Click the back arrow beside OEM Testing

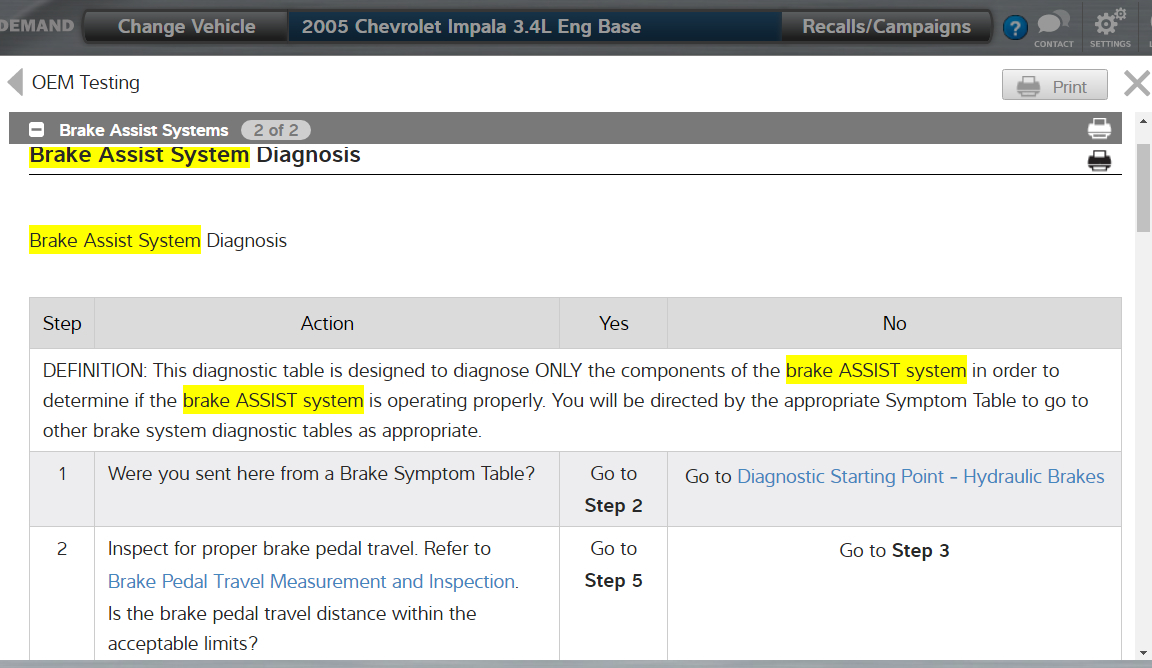click(15, 83)
